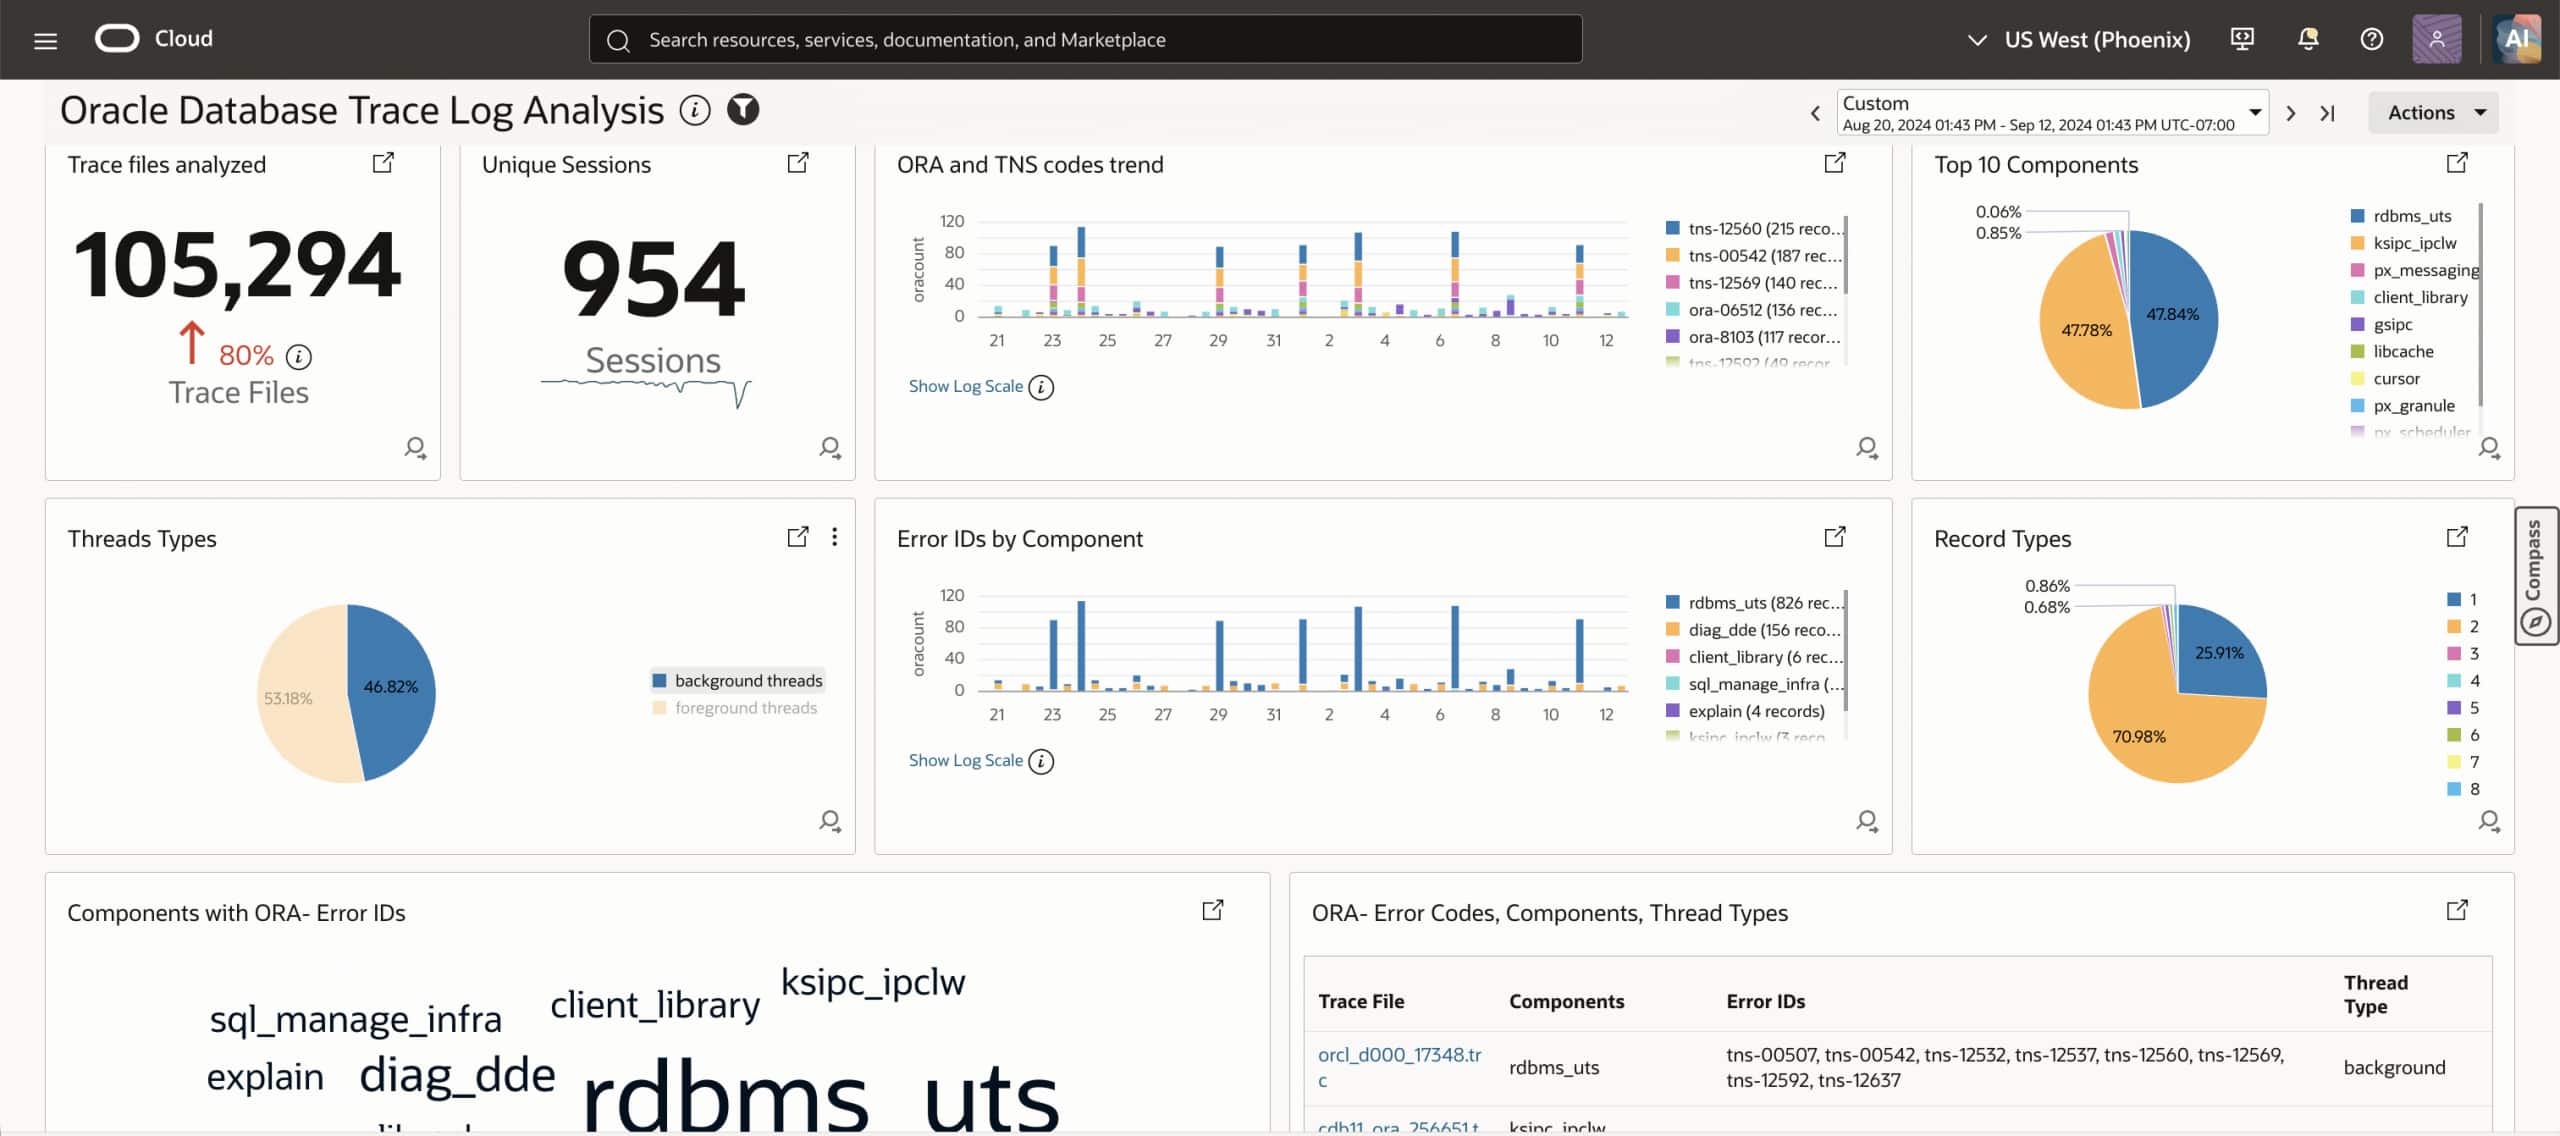Open the Actions dropdown menu
The image size is (2560, 1136).
pyautogui.click(x=2433, y=112)
